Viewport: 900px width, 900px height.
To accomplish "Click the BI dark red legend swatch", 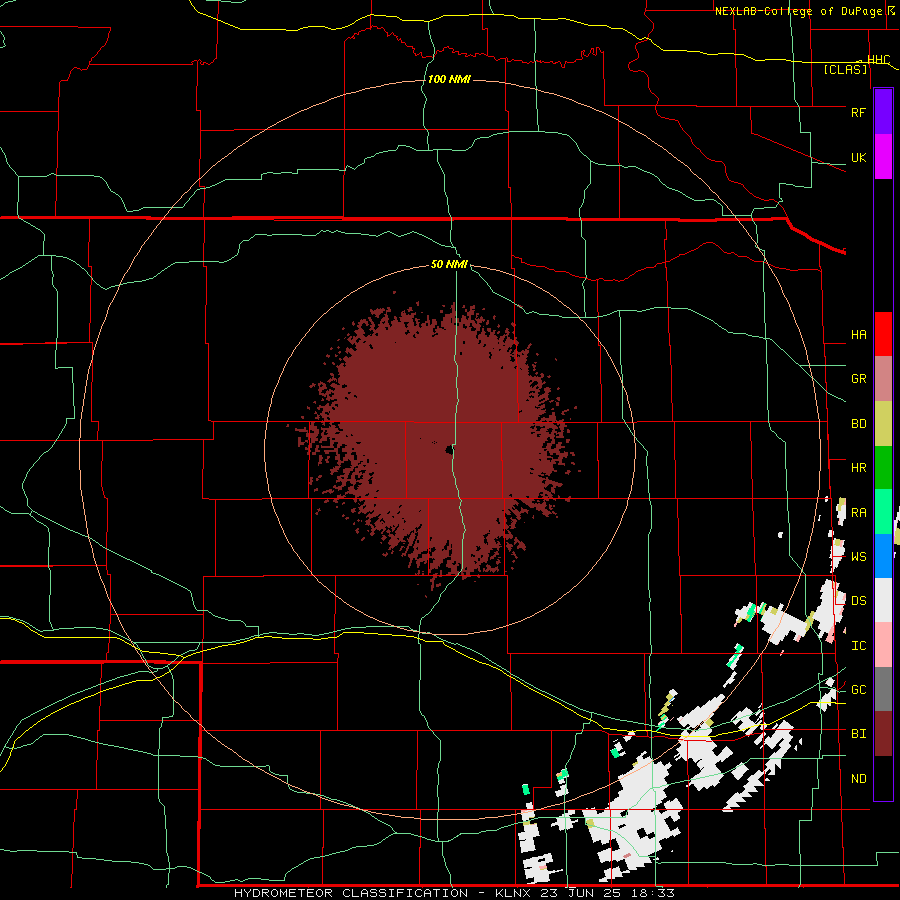I will click(883, 734).
